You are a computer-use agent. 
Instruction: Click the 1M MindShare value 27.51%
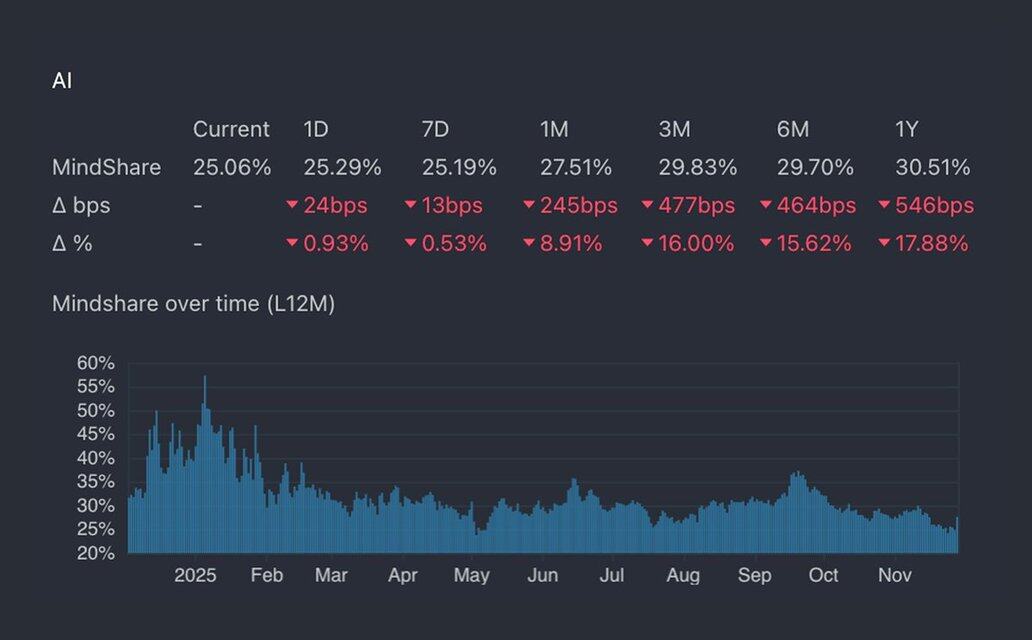(x=575, y=167)
